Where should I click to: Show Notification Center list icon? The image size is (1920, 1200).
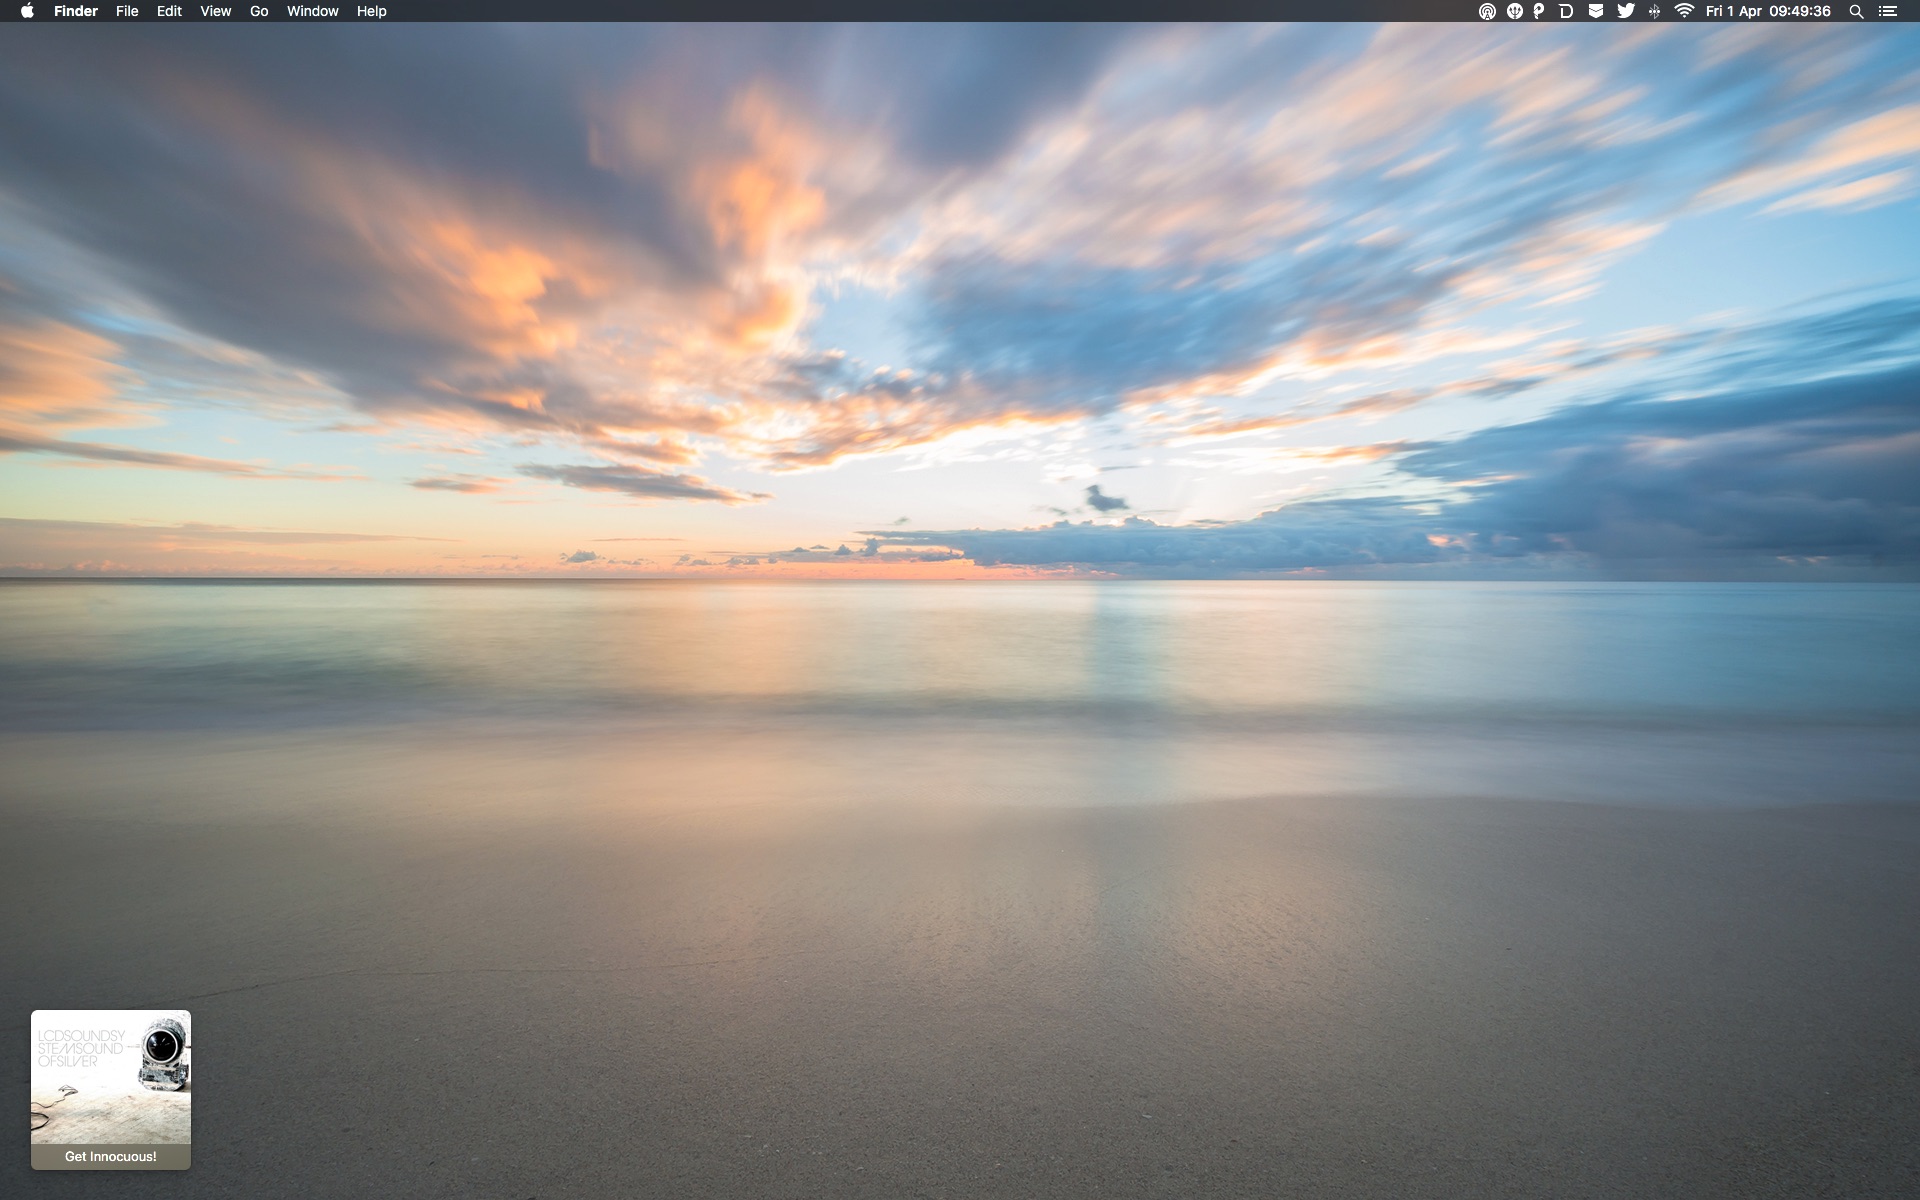[1887, 11]
